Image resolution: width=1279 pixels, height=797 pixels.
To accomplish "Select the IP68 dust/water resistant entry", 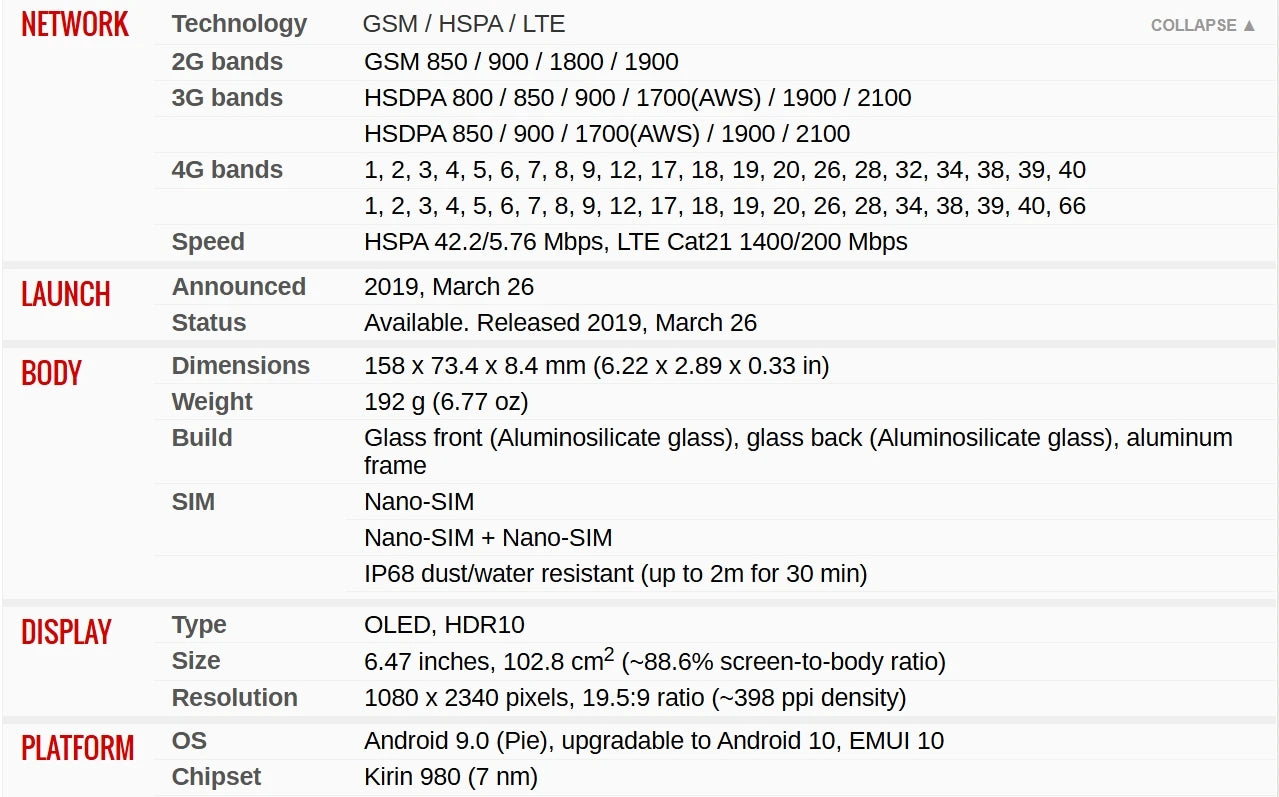I will click(x=615, y=574).
